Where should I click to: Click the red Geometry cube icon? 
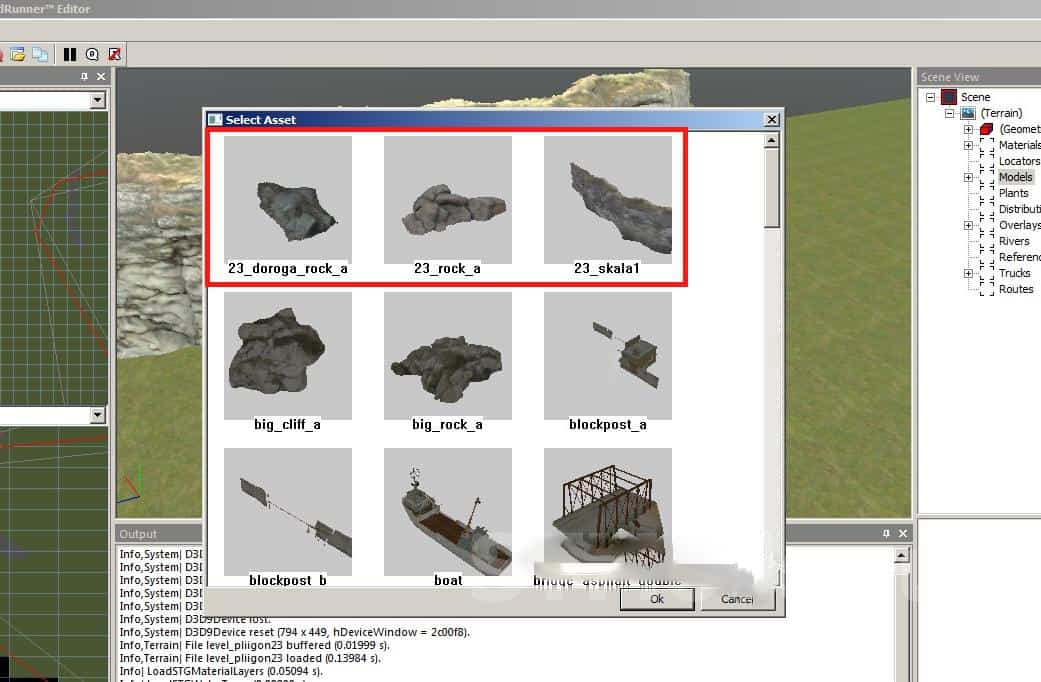(x=986, y=129)
